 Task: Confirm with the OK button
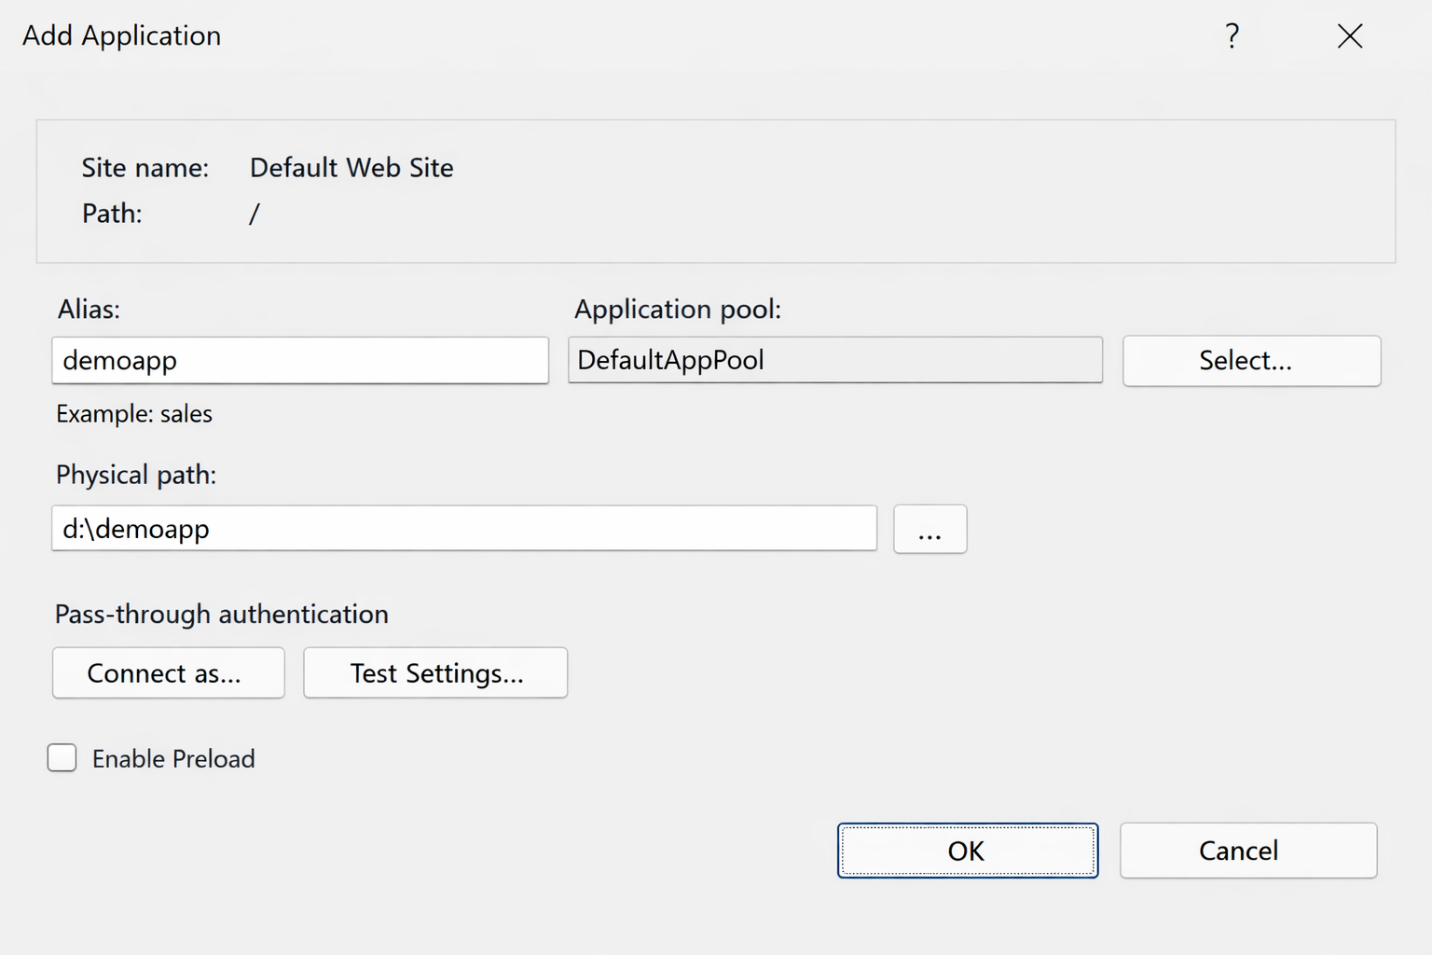click(967, 851)
